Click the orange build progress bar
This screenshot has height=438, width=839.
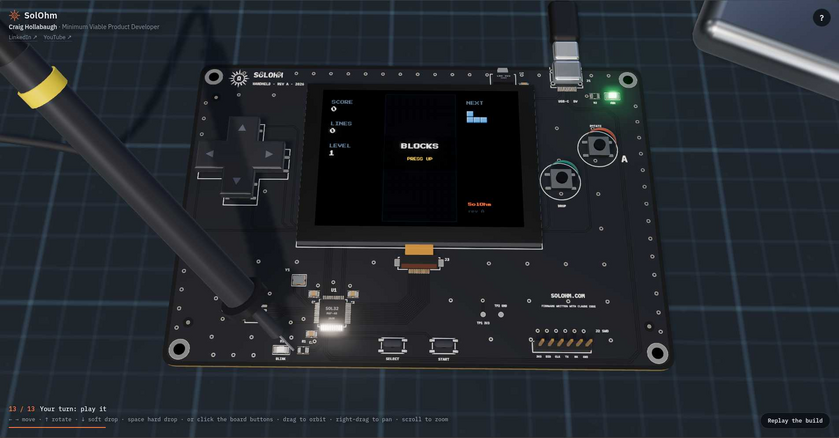[57, 427]
